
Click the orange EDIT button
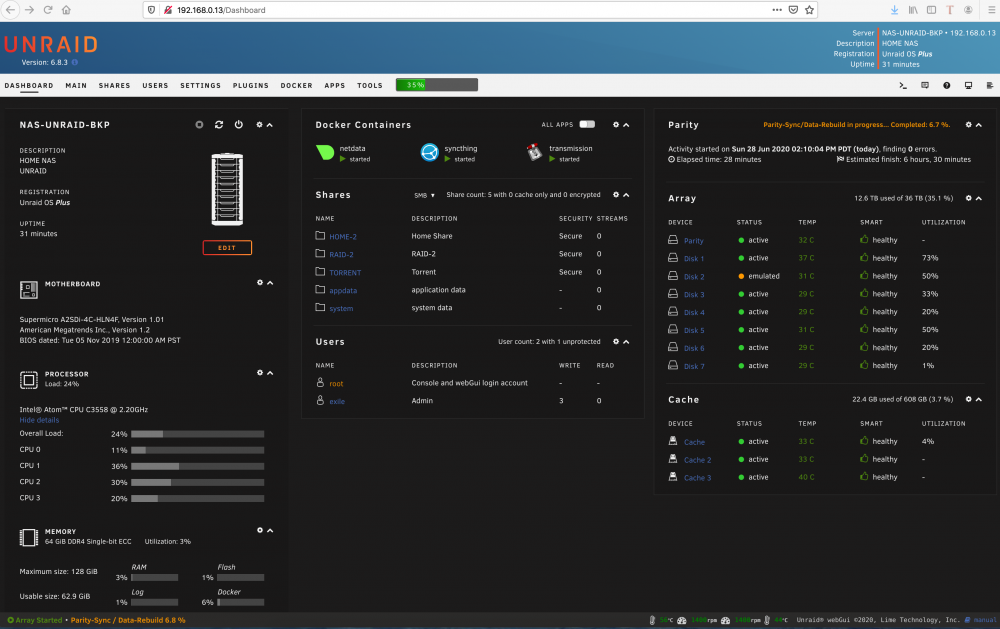[227, 248]
